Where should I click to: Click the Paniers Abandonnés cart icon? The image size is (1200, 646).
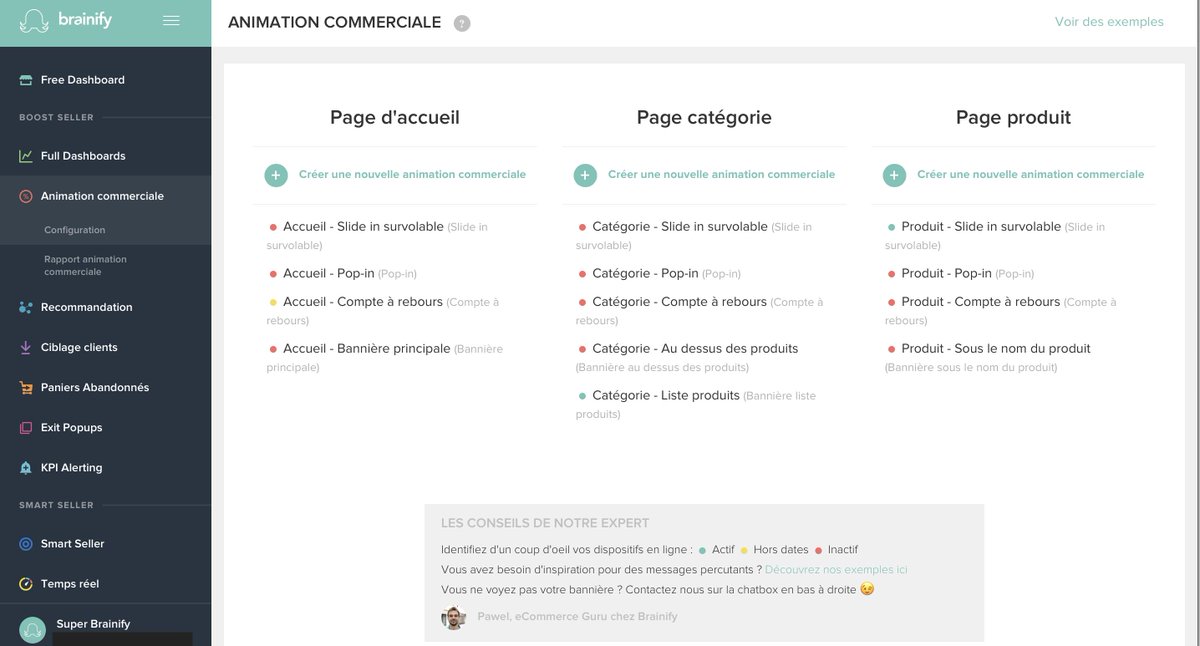[26, 387]
